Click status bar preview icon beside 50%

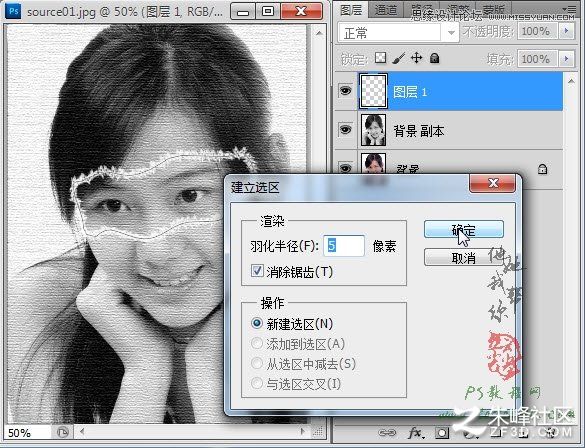[x=63, y=433]
